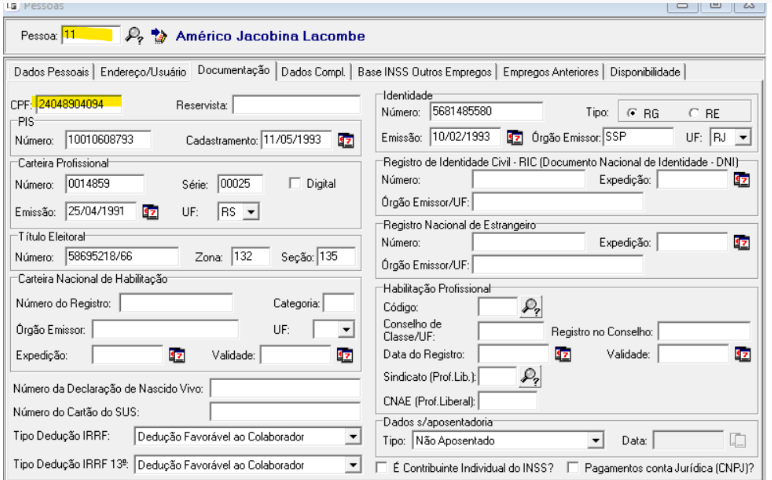Open calendar for Identidade Emissão date
This screenshot has height=480, width=772.
click(x=515, y=136)
